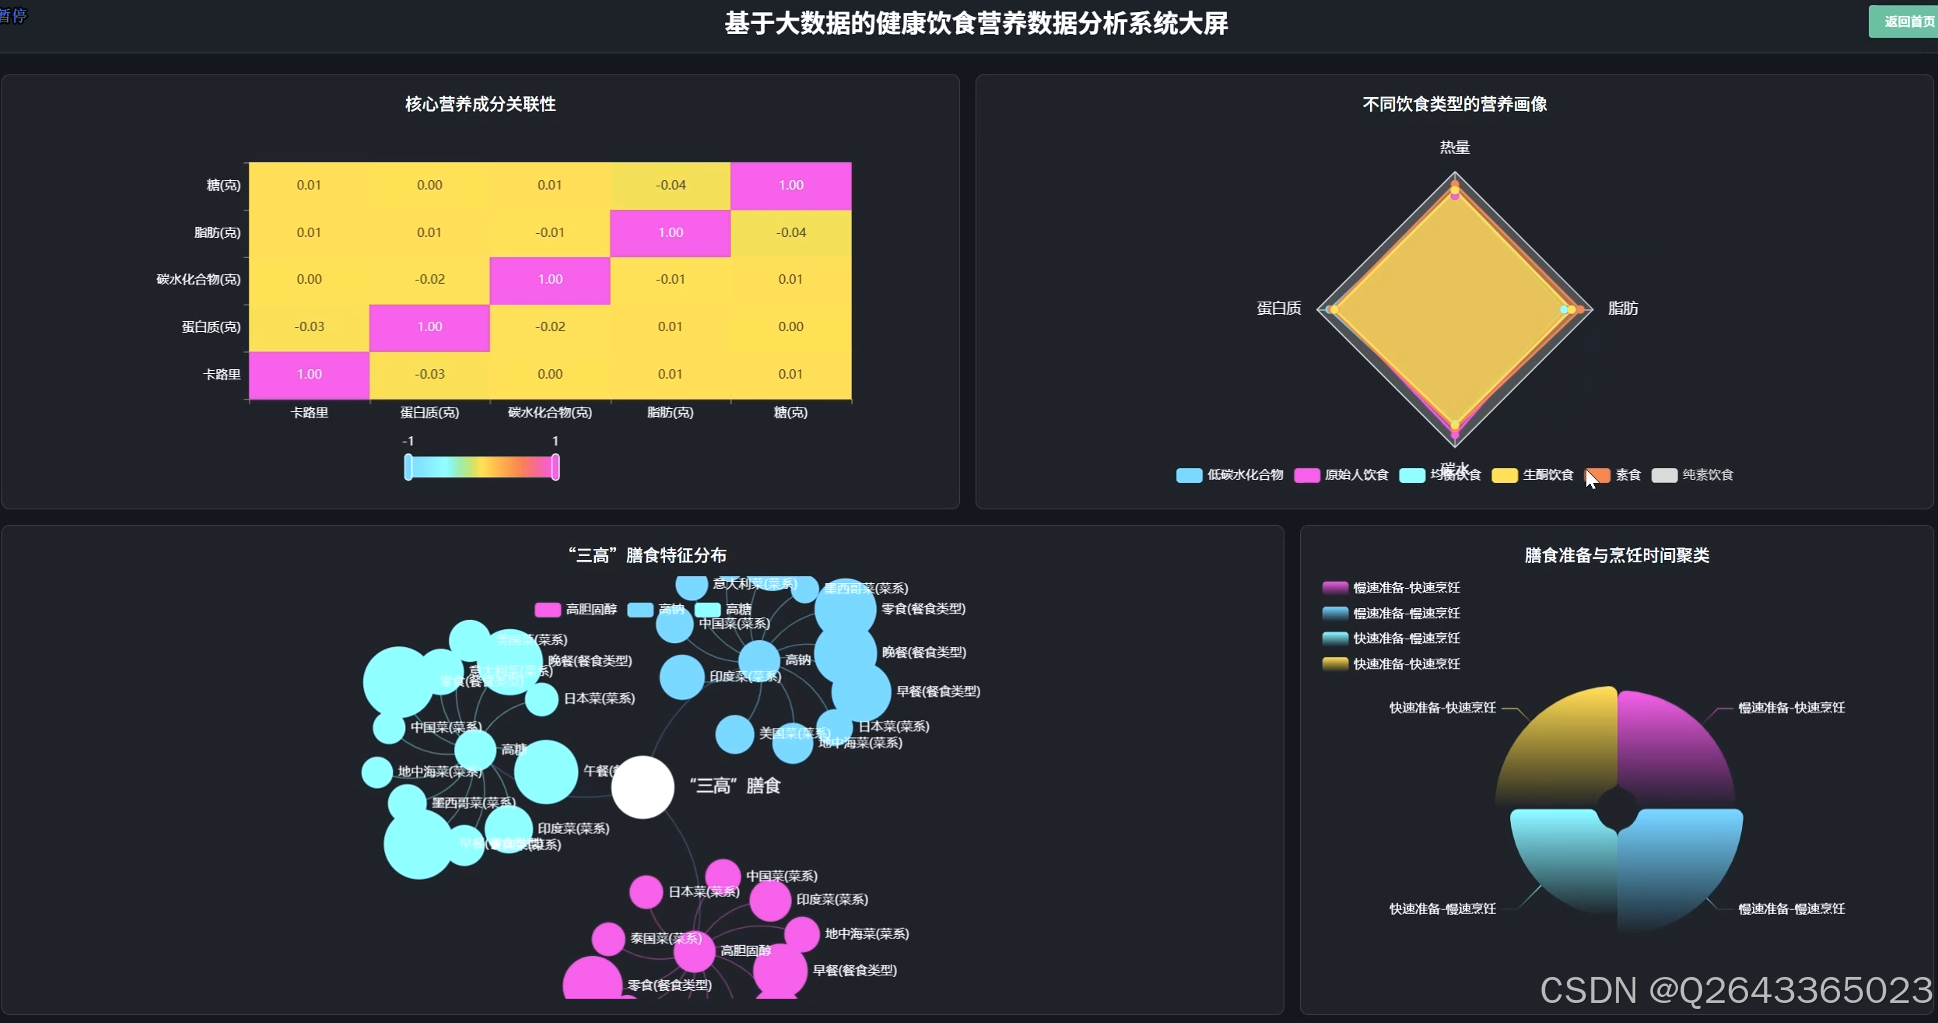Hide the 快速准备-快速烹饪 series via legend
The width and height of the screenshot is (1938, 1023).
(x=1334, y=663)
